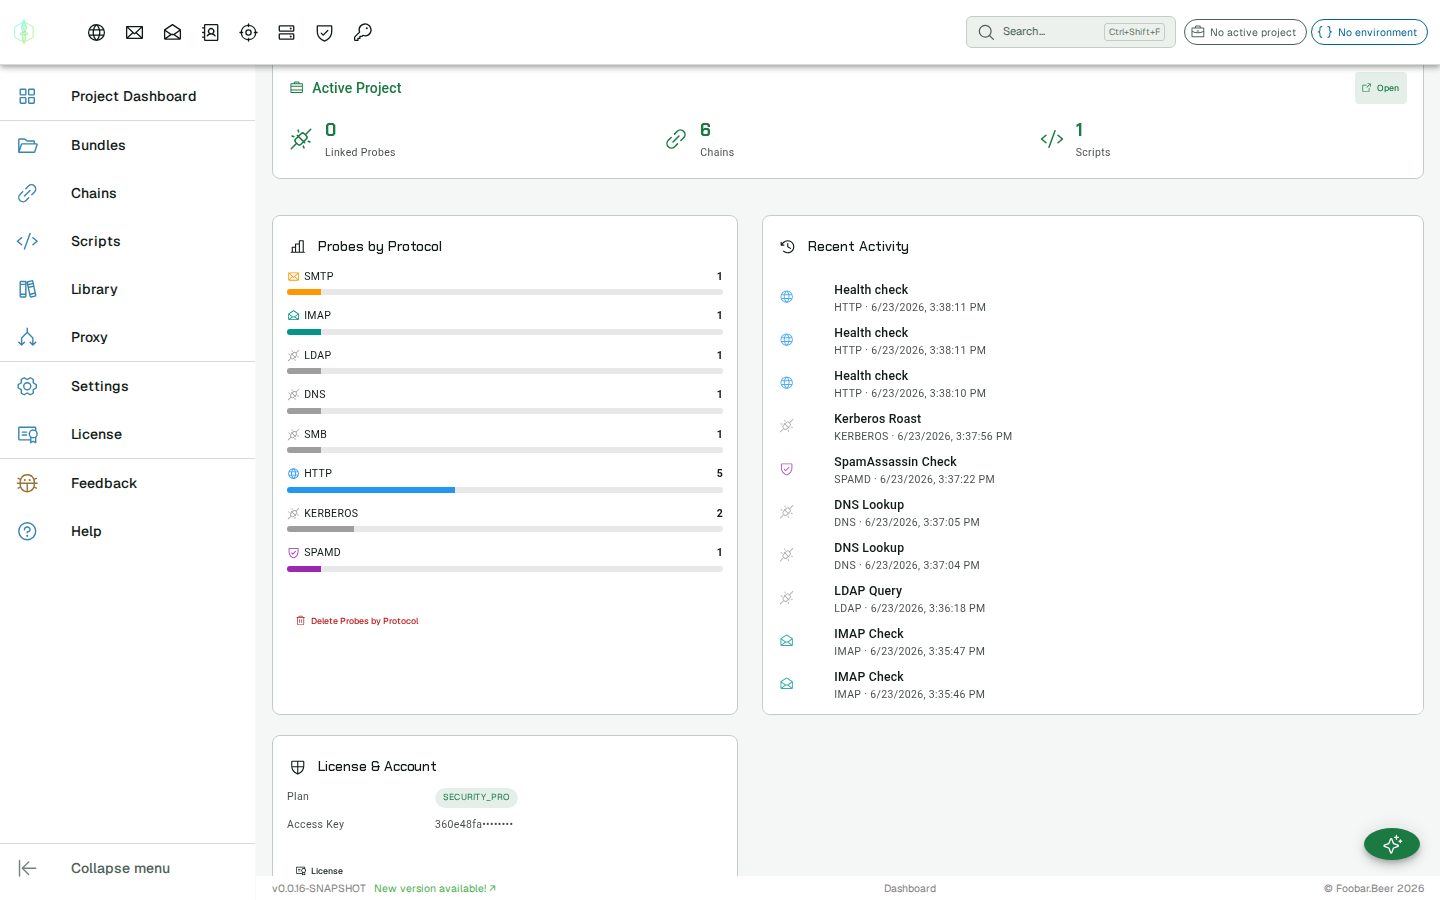
Task: Select Library in the sidebar
Action: click(127, 289)
